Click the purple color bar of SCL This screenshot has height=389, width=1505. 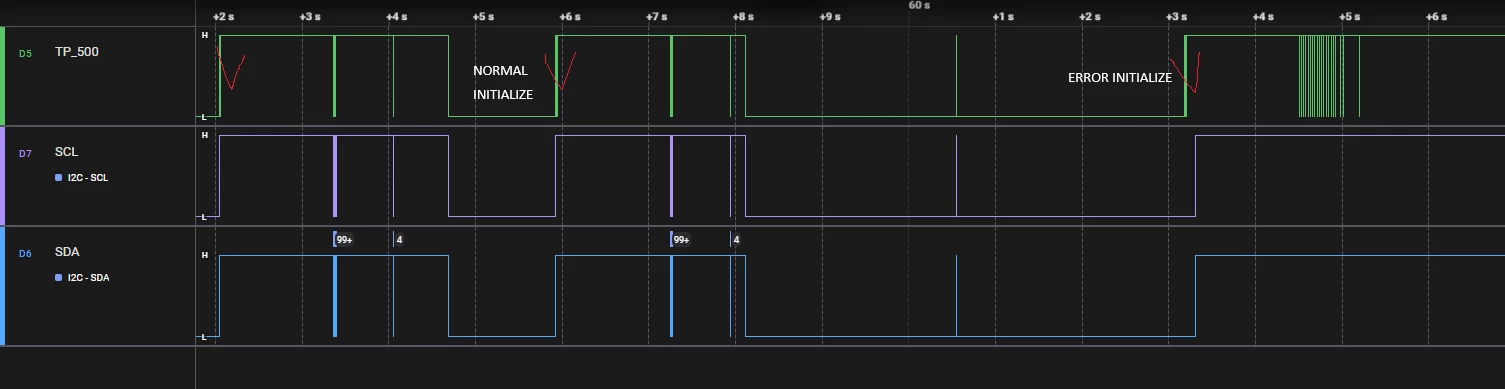pos(3,176)
